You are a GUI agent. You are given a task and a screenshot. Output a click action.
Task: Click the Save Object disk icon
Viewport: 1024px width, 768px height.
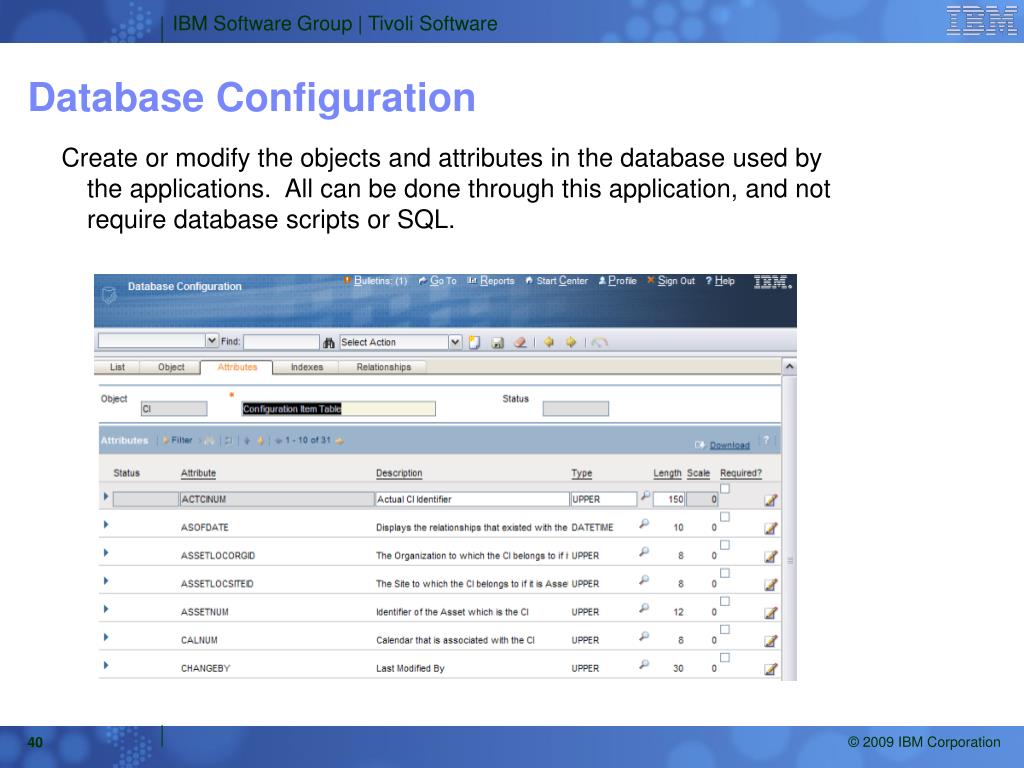pyautogui.click(x=497, y=342)
